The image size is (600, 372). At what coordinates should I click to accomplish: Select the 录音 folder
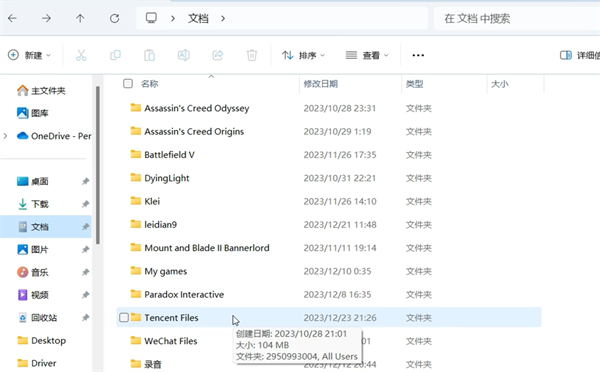pos(153,364)
